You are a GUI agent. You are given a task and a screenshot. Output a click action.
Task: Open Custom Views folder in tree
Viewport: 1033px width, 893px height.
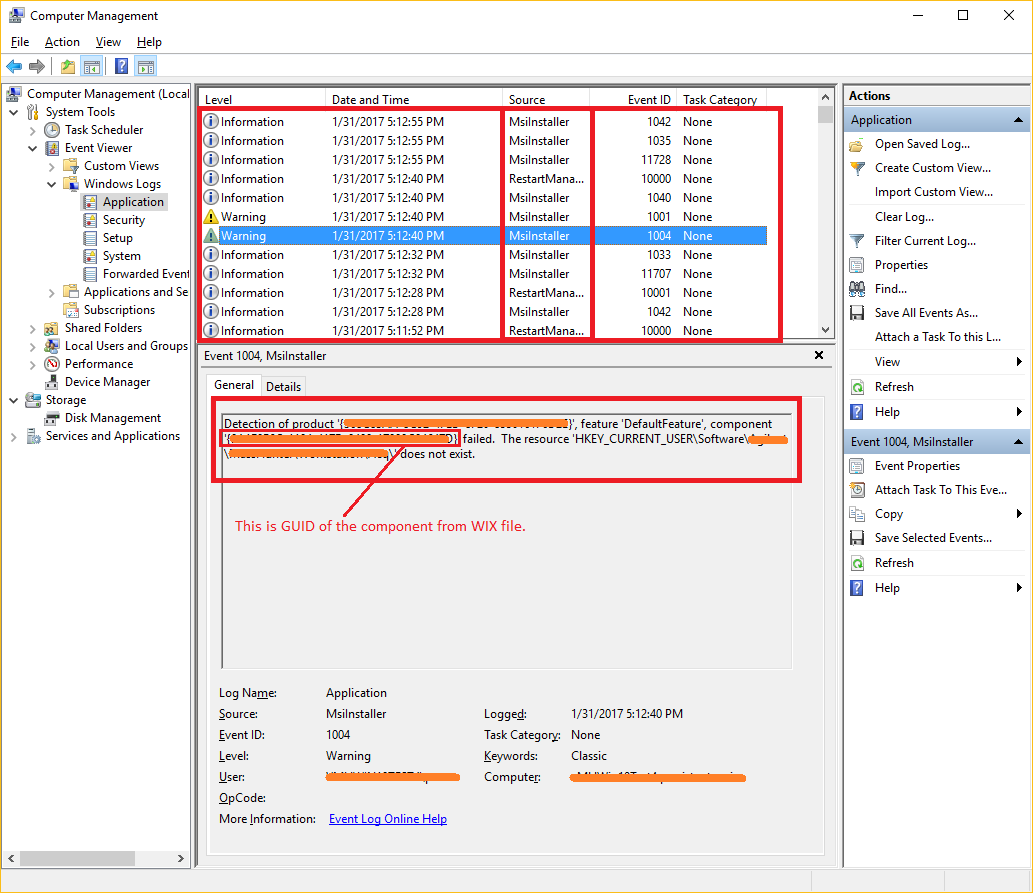coord(121,165)
